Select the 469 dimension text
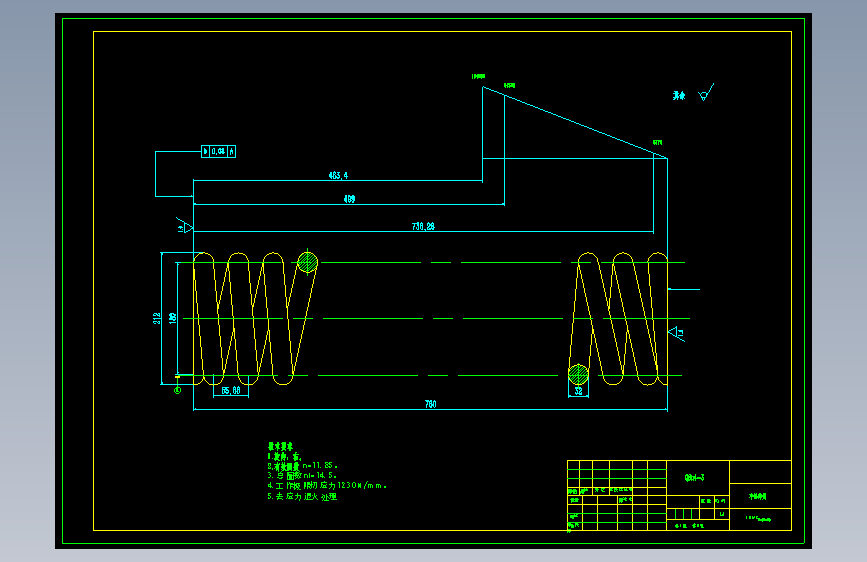The height and width of the screenshot is (562, 867). tap(349, 199)
